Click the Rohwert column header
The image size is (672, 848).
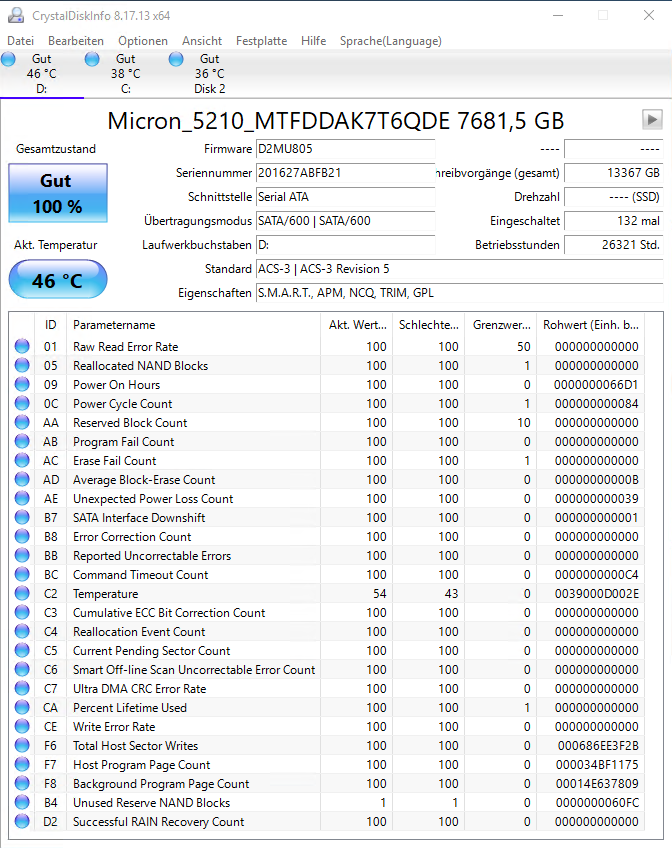pos(591,324)
